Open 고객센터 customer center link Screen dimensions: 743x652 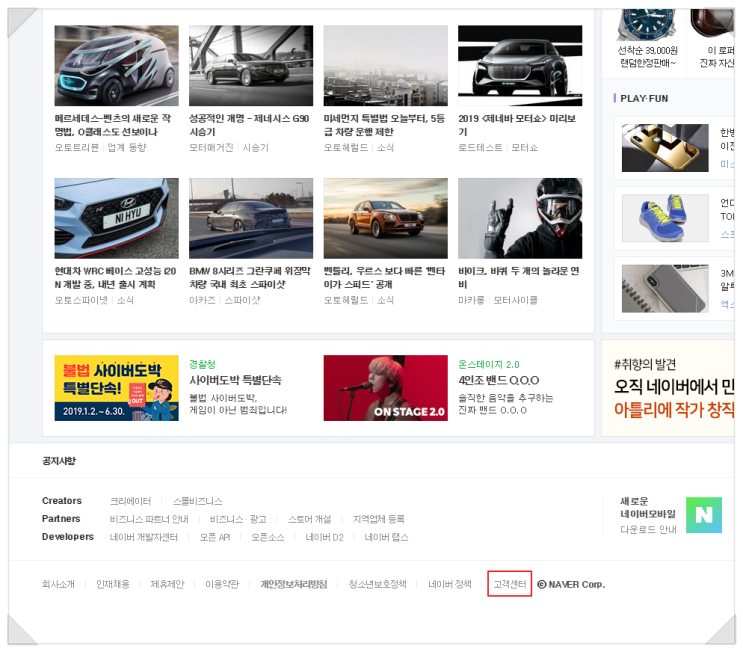pos(510,584)
